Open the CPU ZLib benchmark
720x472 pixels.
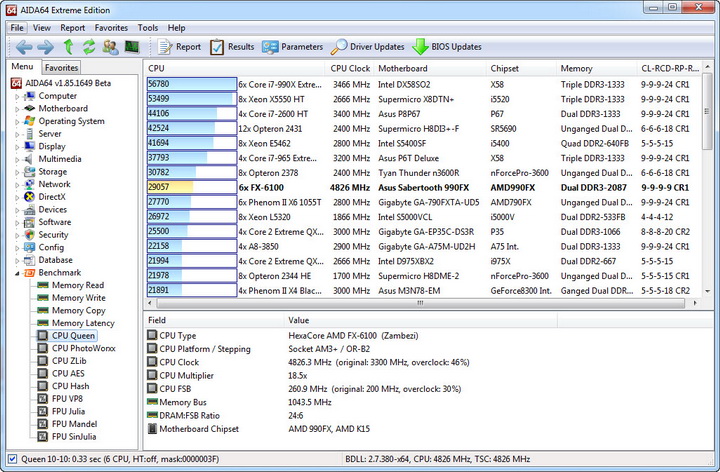[69, 361]
